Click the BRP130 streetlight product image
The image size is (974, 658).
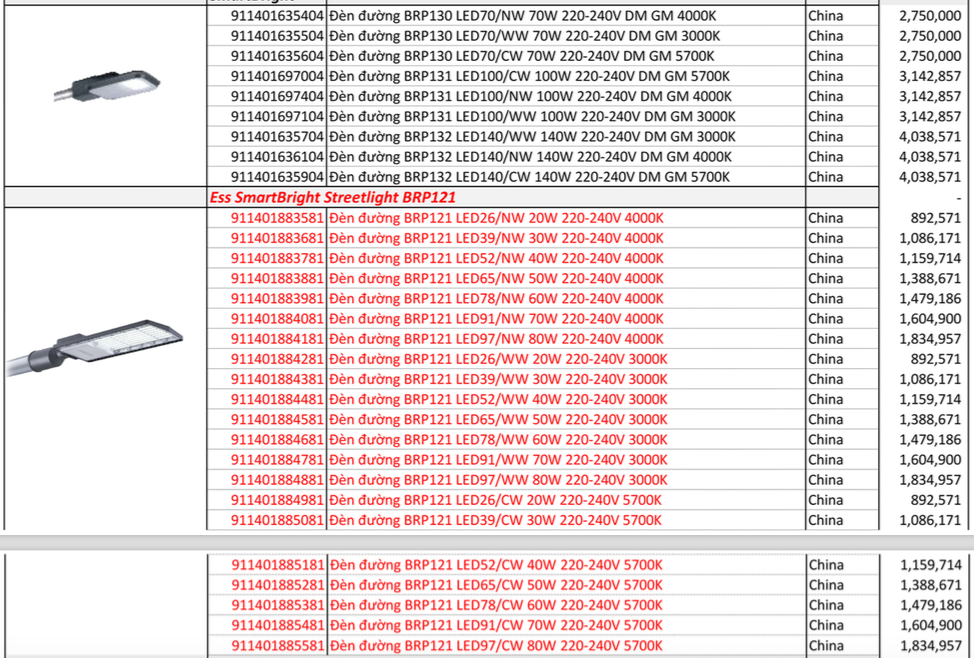(104, 86)
